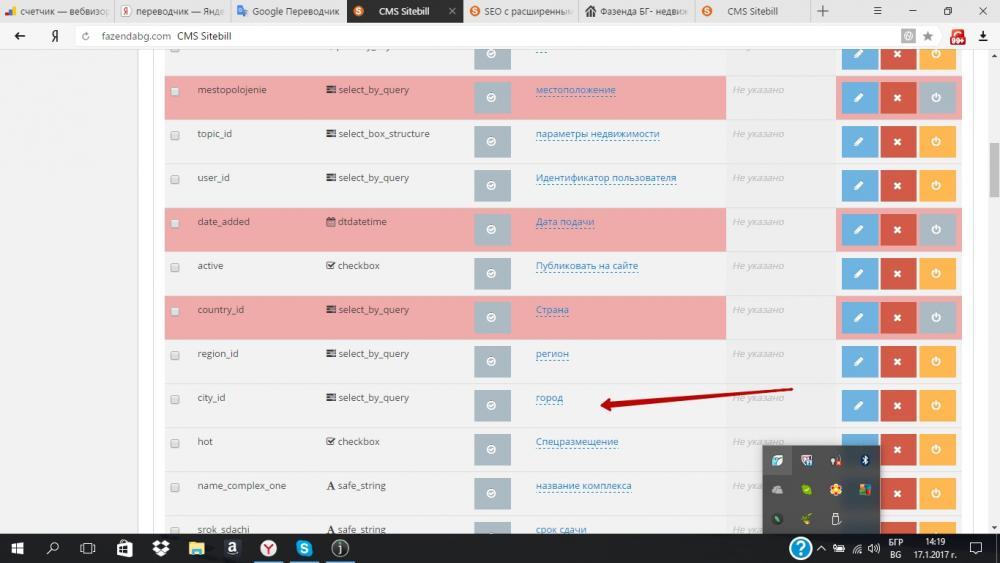Click grey check button in city_id row
1000x563 pixels.
tap(492, 406)
